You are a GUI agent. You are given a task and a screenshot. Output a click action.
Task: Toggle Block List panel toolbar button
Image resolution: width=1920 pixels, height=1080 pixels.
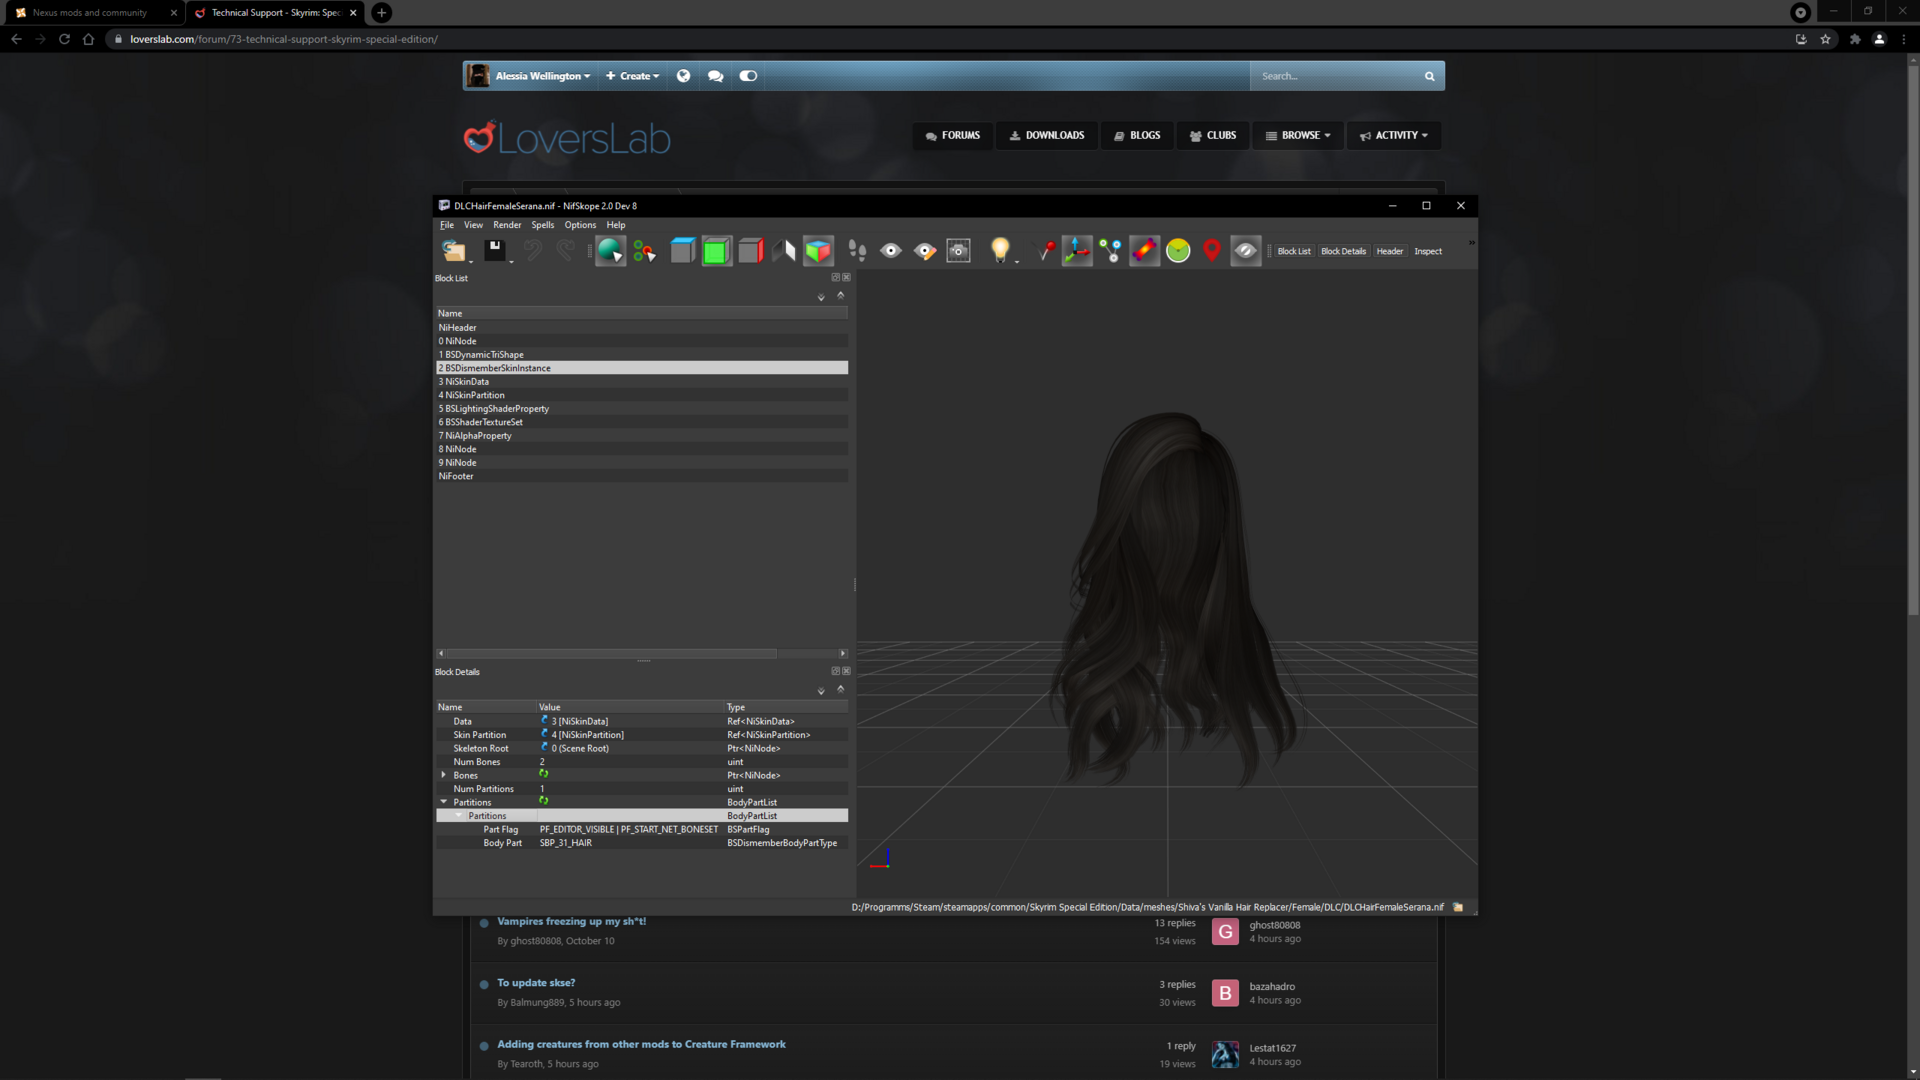point(1293,251)
